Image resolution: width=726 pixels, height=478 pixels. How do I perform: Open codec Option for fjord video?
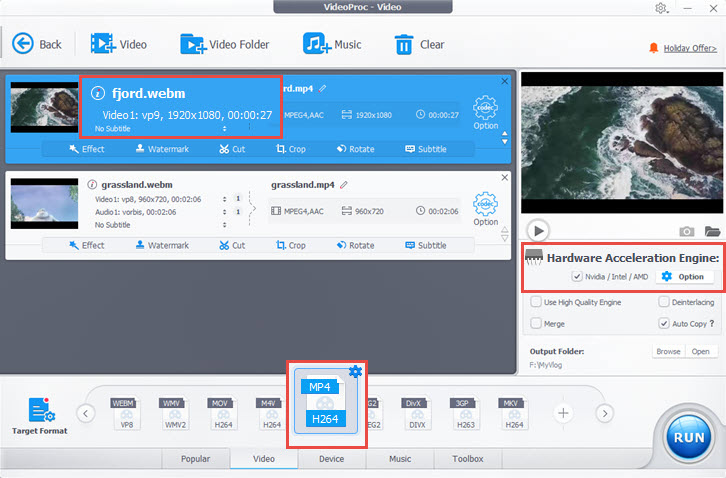pyautogui.click(x=485, y=112)
